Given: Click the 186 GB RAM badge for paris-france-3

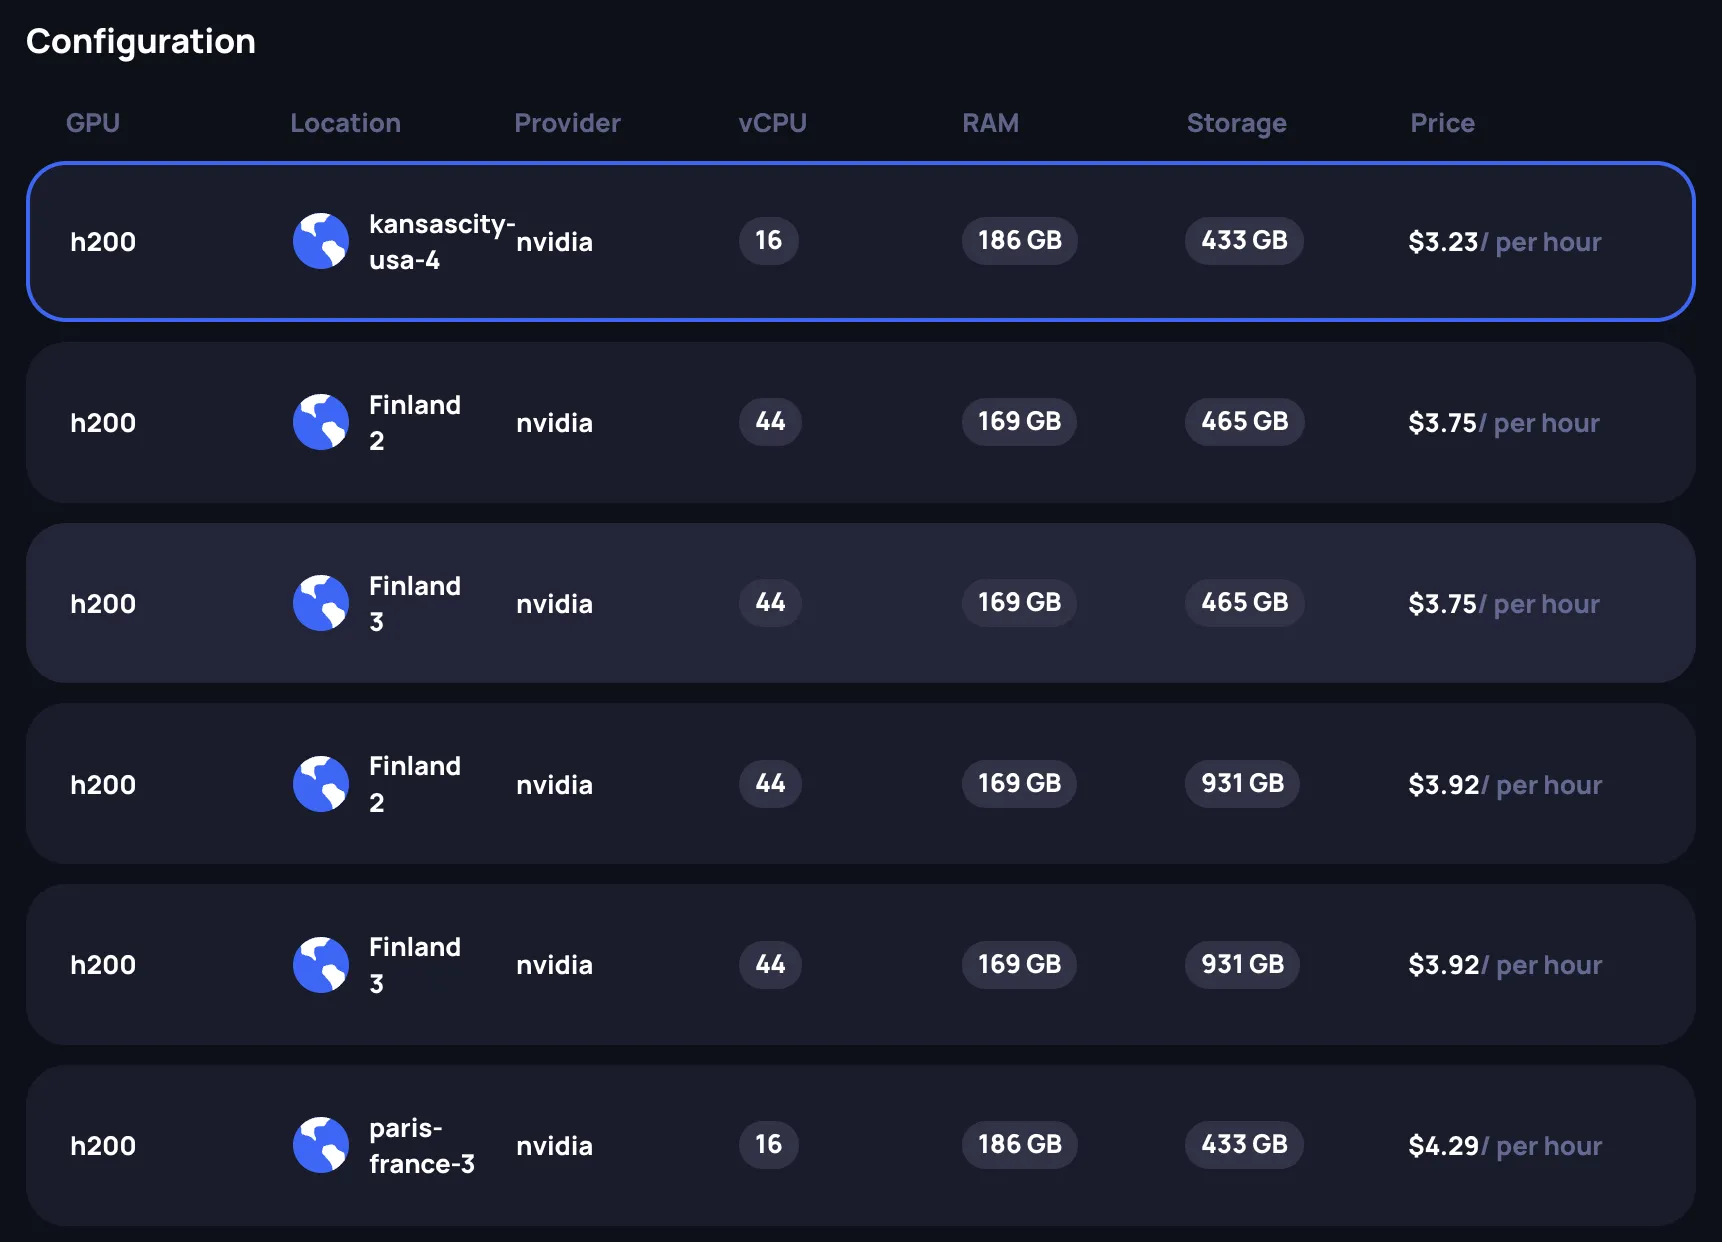Looking at the screenshot, I should (1019, 1145).
